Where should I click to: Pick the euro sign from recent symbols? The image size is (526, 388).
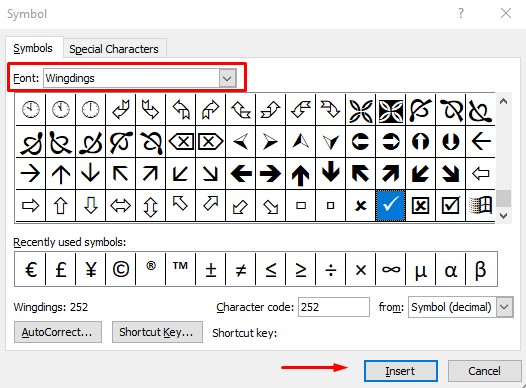pyautogui.click(x=30, y=269)
